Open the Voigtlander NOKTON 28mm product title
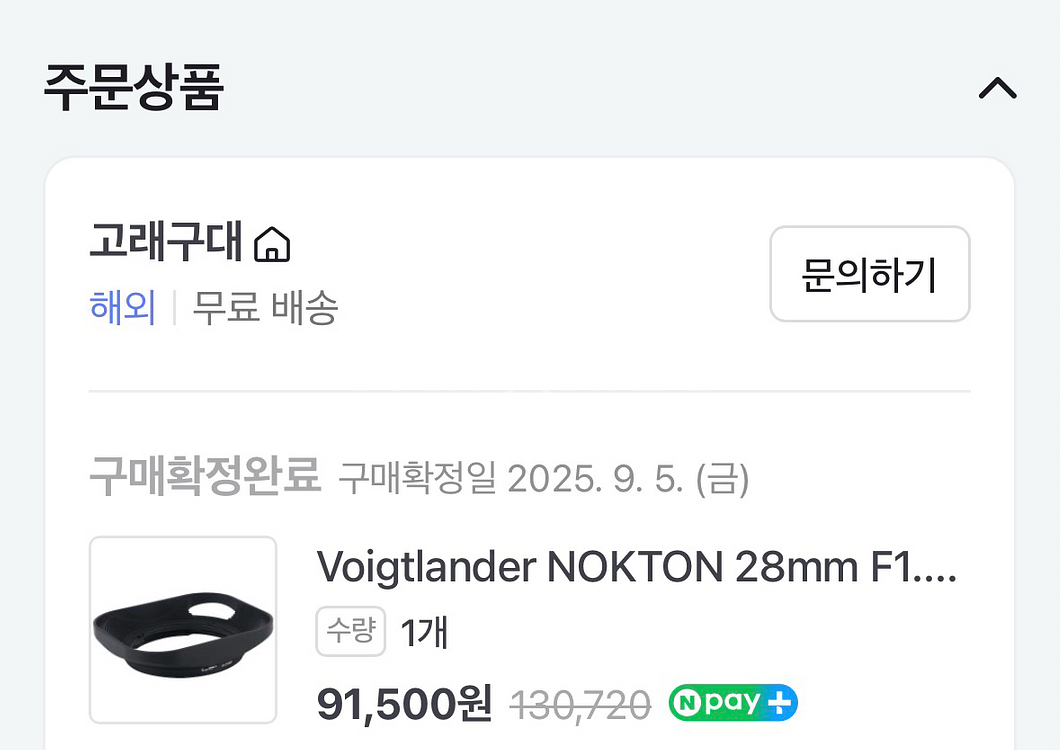The height and width of the screenshot is (750, 1060). [x=636, y=567]
